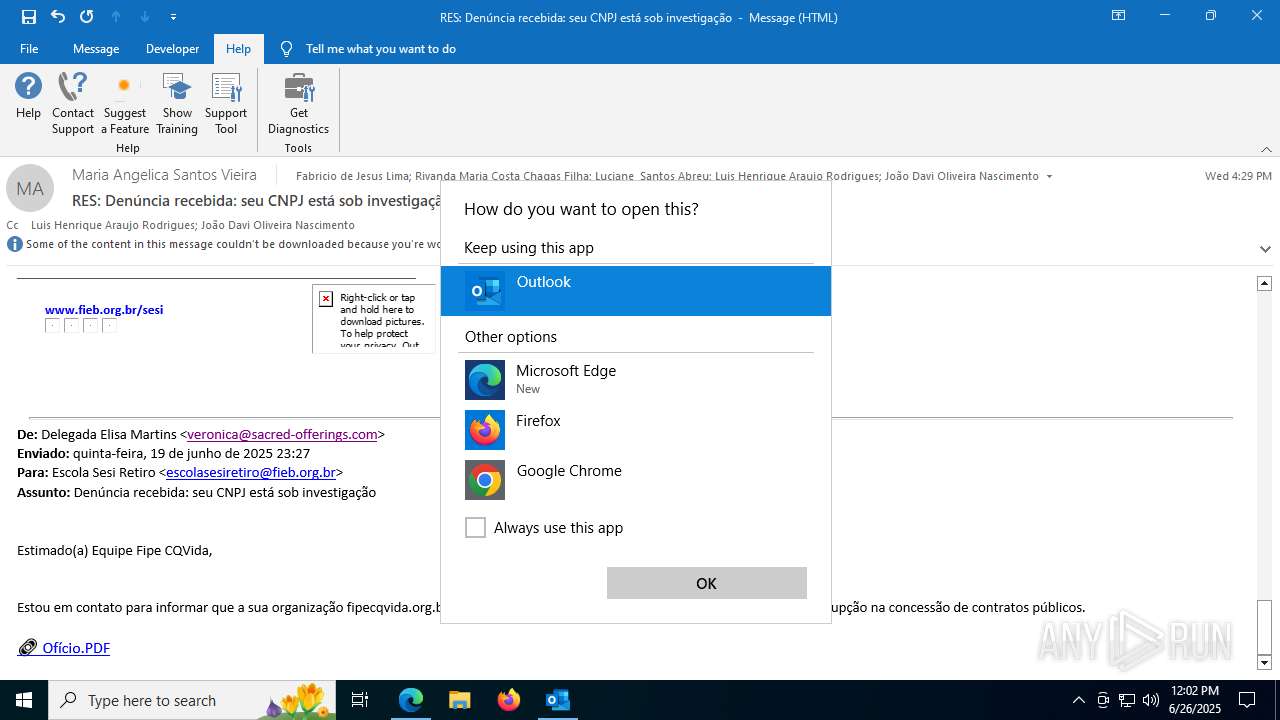Image resolution: width=1280 pixels, height=720 pixels.
Task: Open the File menu
Action: click(x=29, y=48)
